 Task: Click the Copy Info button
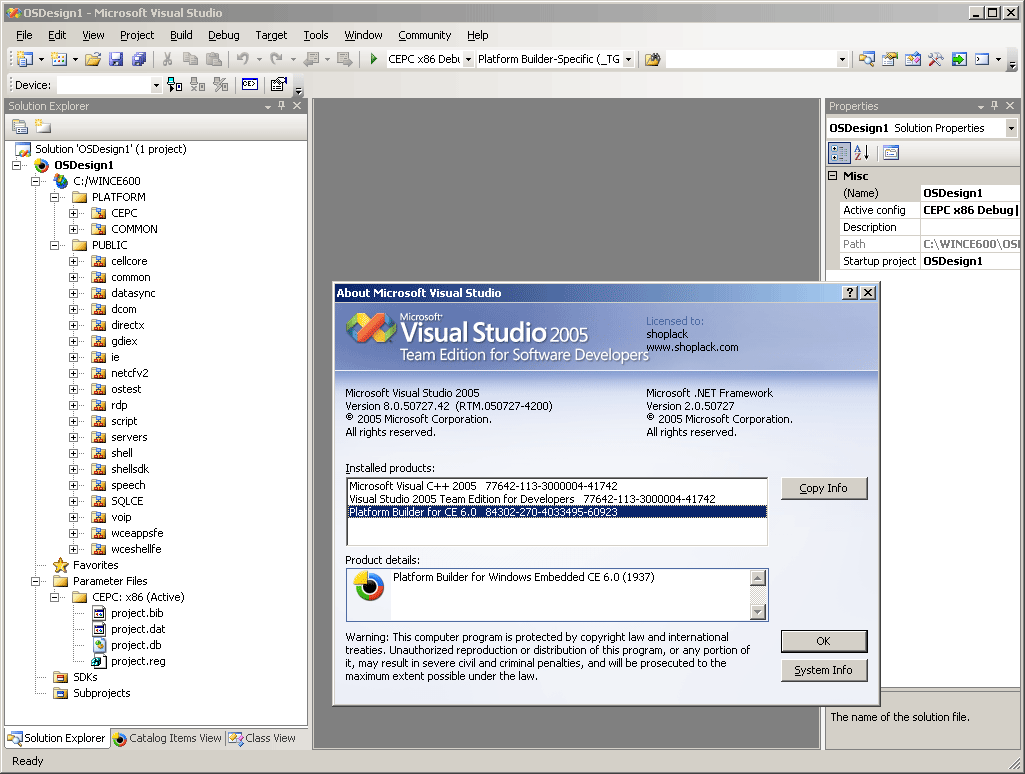pos(824,488)
